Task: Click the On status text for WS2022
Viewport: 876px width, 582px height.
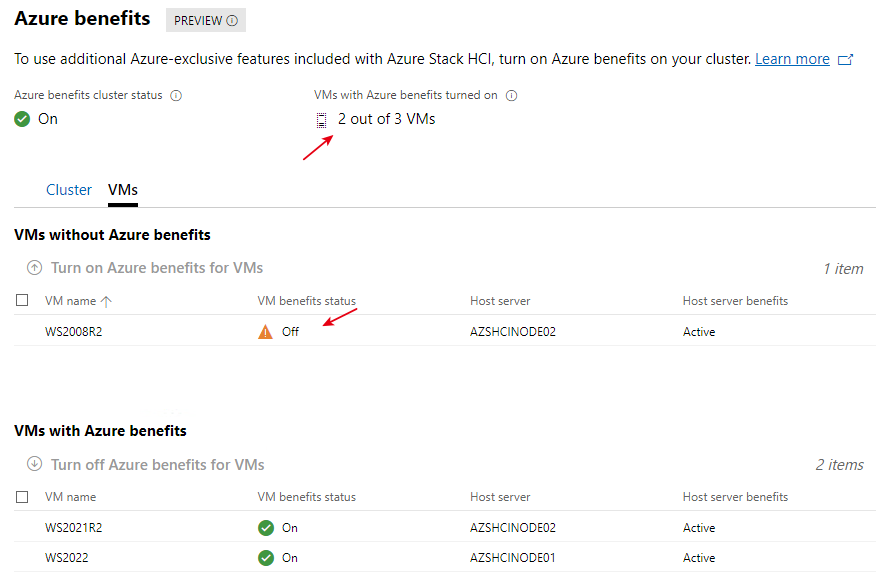Action: (x=290, y=557)
